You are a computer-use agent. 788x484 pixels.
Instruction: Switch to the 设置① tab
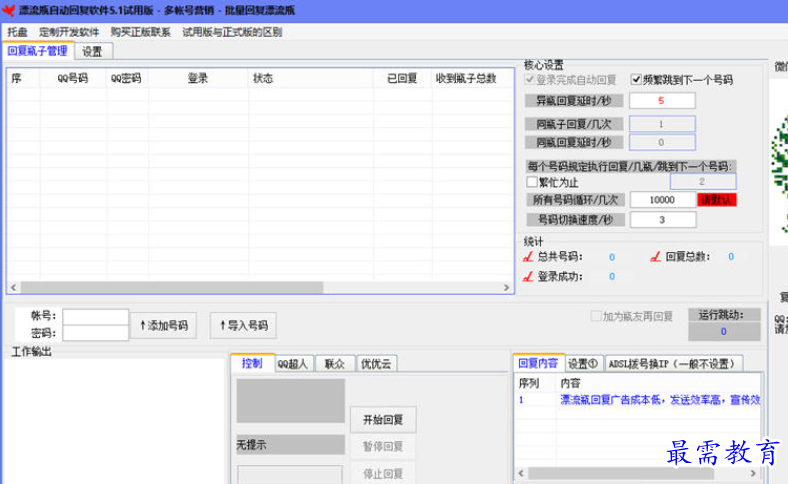[x=583, y=364]
